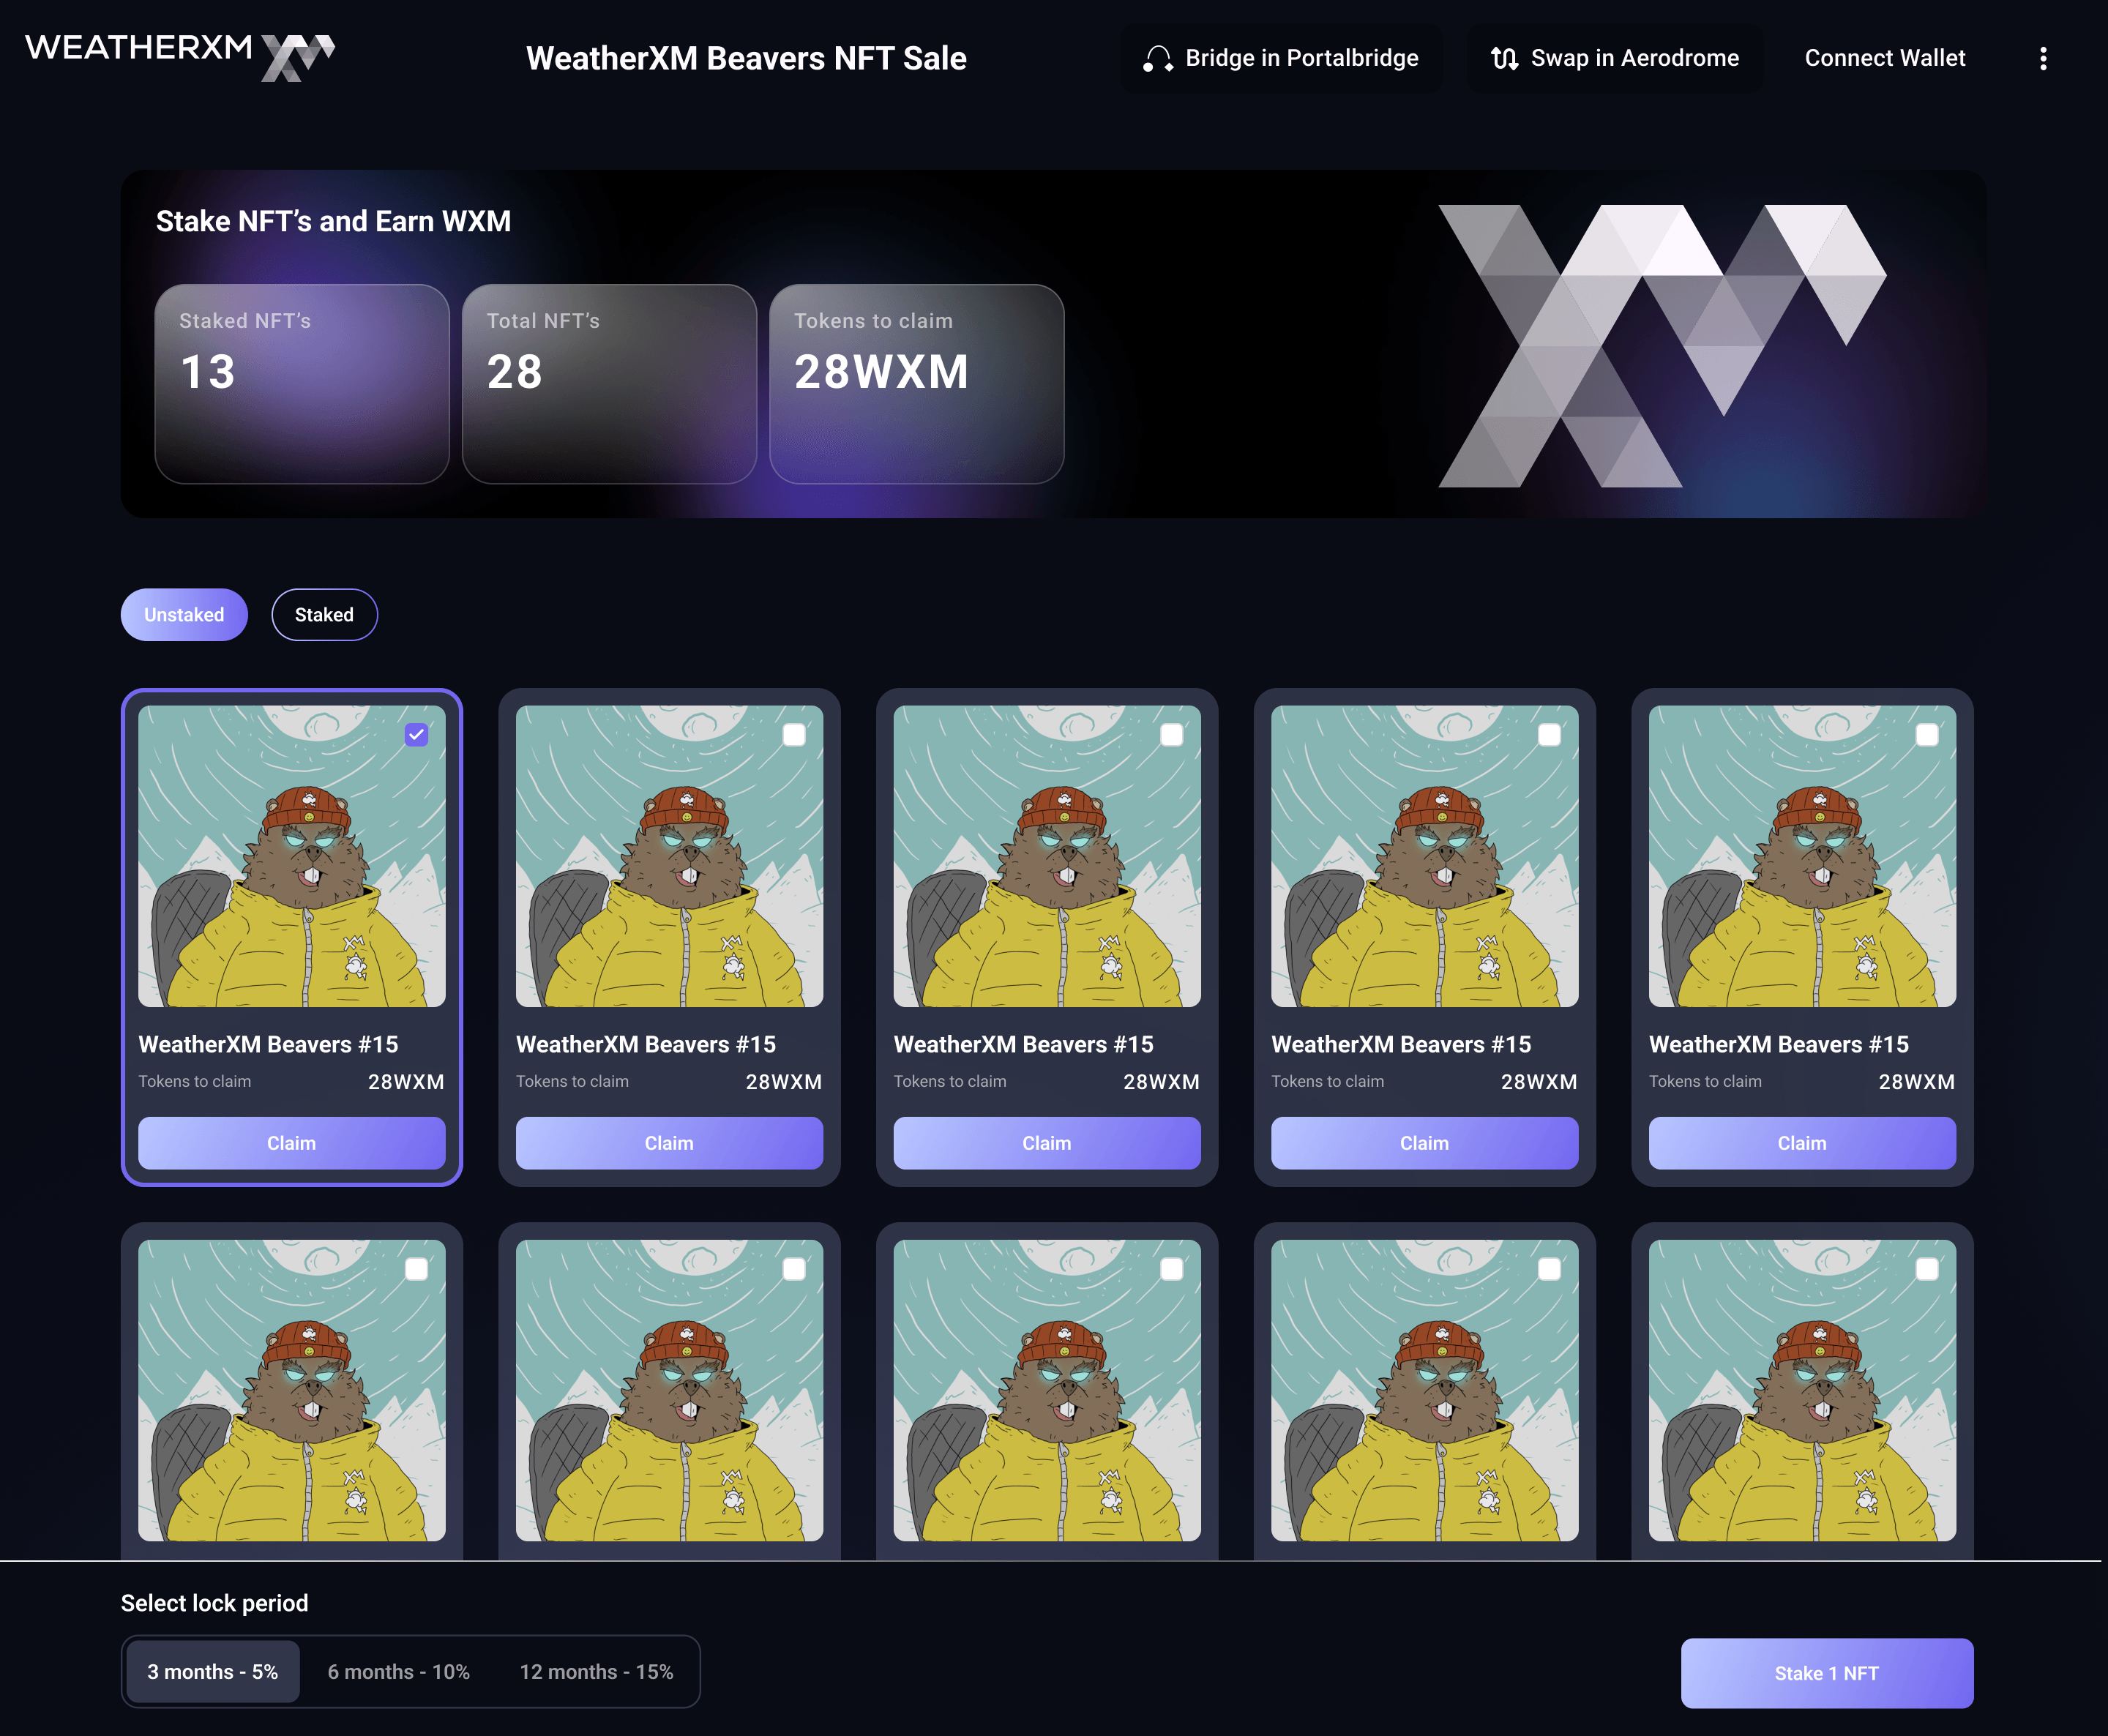Click the large WXM logo graphic in banner
2108x1736 pixels.
[1660, 345]
